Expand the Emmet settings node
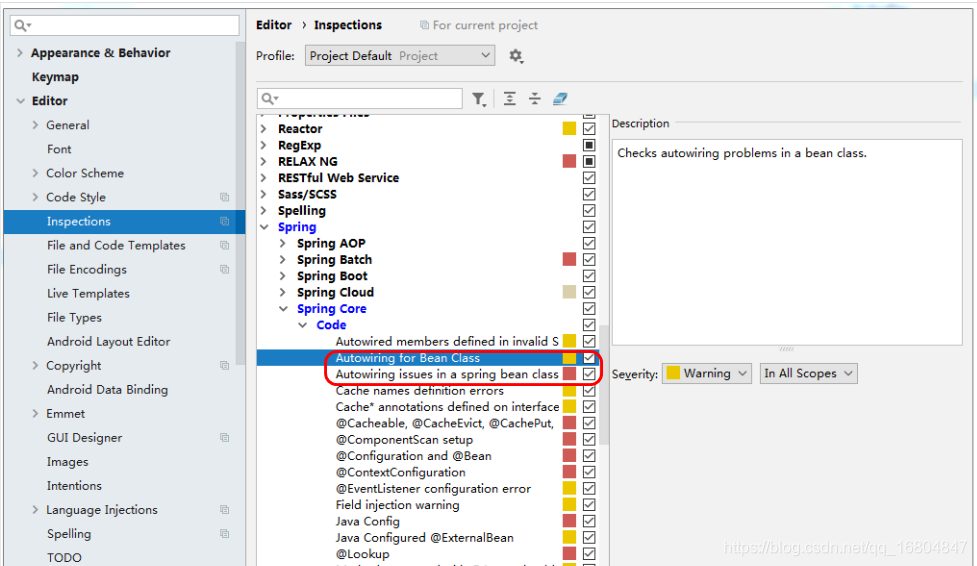Screen dimensions: 977x566 [35, 413]
